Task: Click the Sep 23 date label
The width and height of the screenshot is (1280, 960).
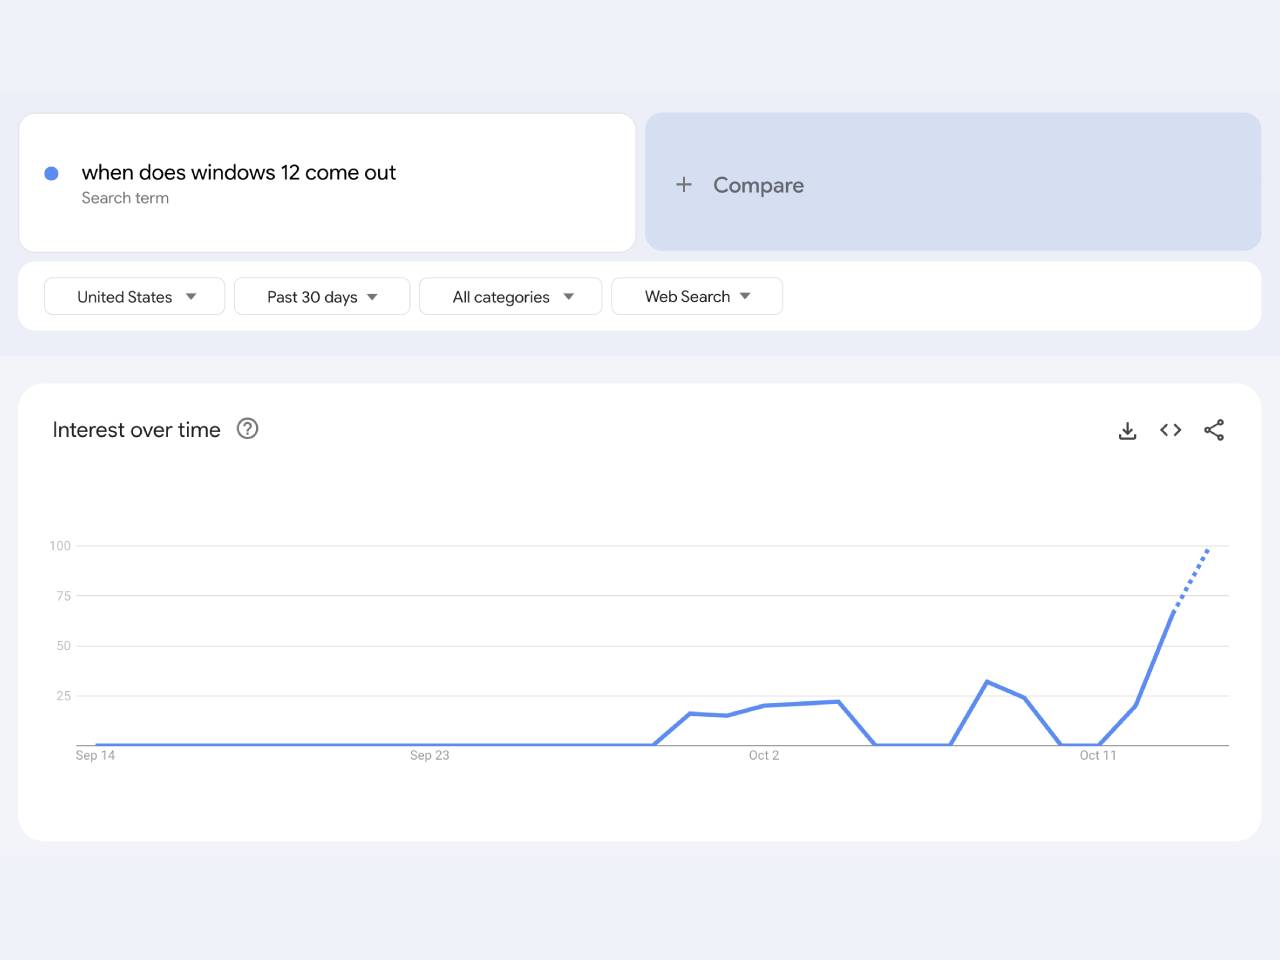Action: (x=429, y=755)
